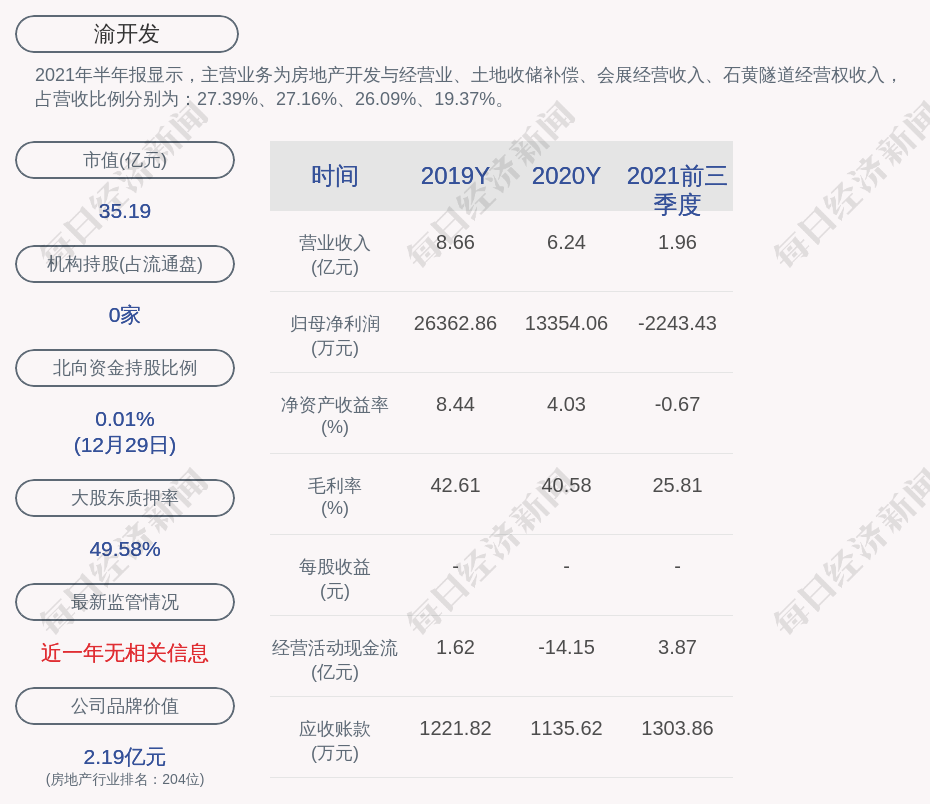Select the 2021前三季度 column header
Screen dimensions: 930x804
pos(677,190)
